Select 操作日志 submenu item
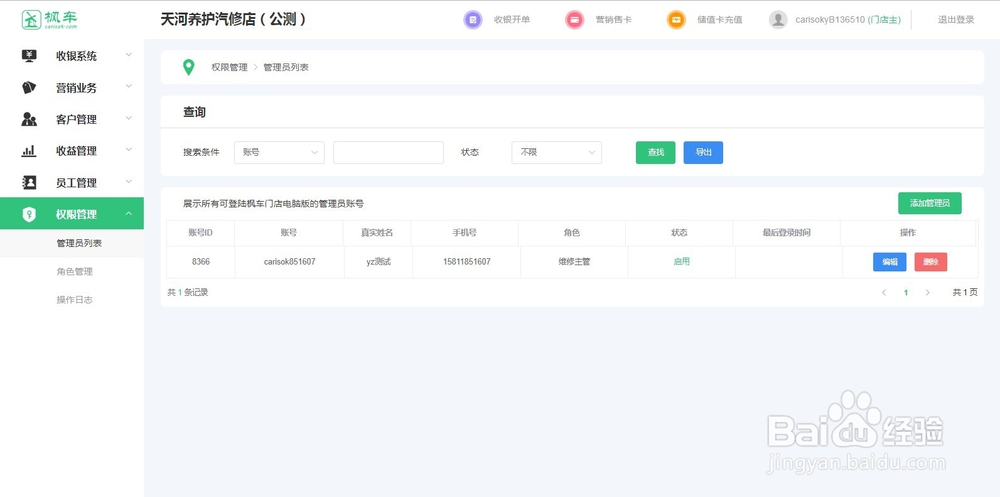This screenshot has height=497, width=1000. (x=75, y=299)
